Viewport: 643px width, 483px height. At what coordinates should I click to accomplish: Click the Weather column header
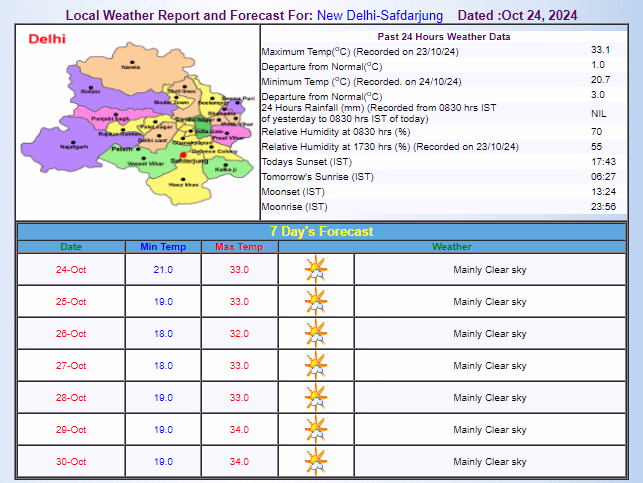point(452,246)
